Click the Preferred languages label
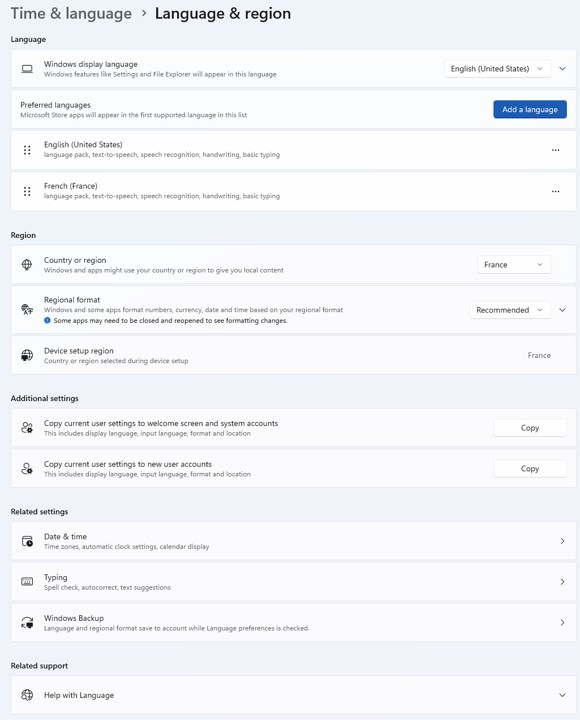 click(55, 105)
